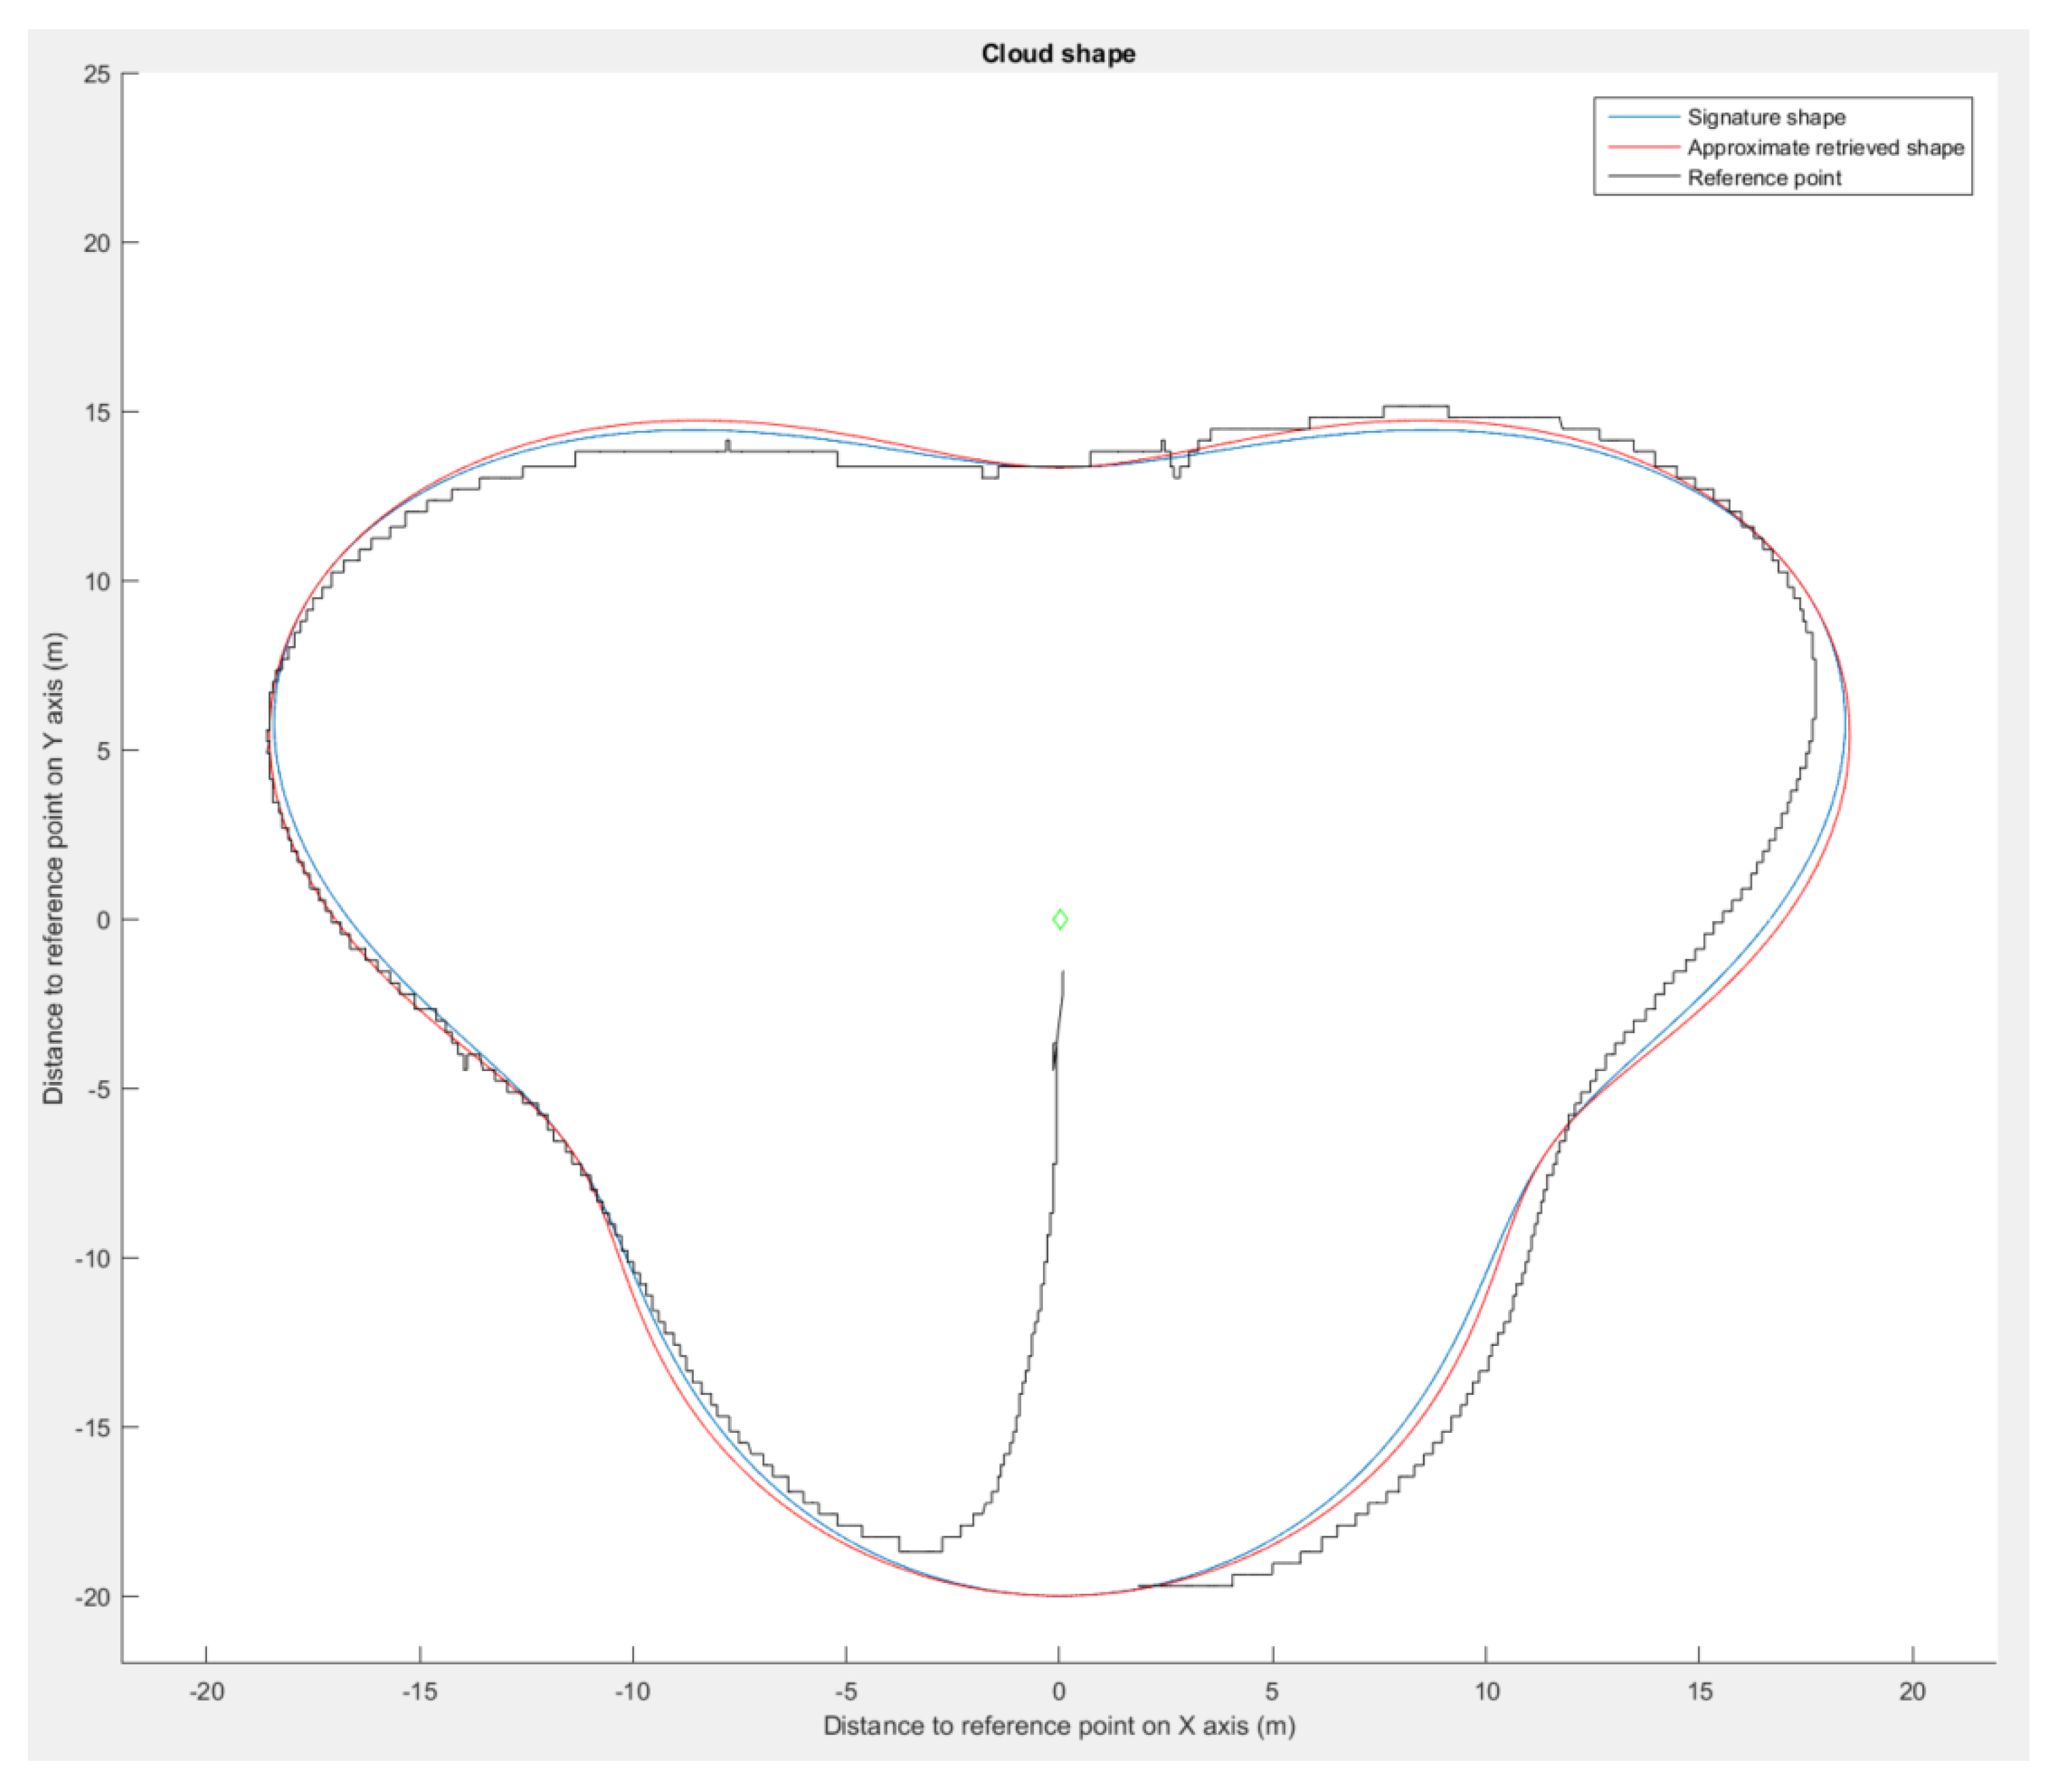Click the -20 tick label on Y axis
This screenshot has width=2062, height=1792.
coord(93,1597)
